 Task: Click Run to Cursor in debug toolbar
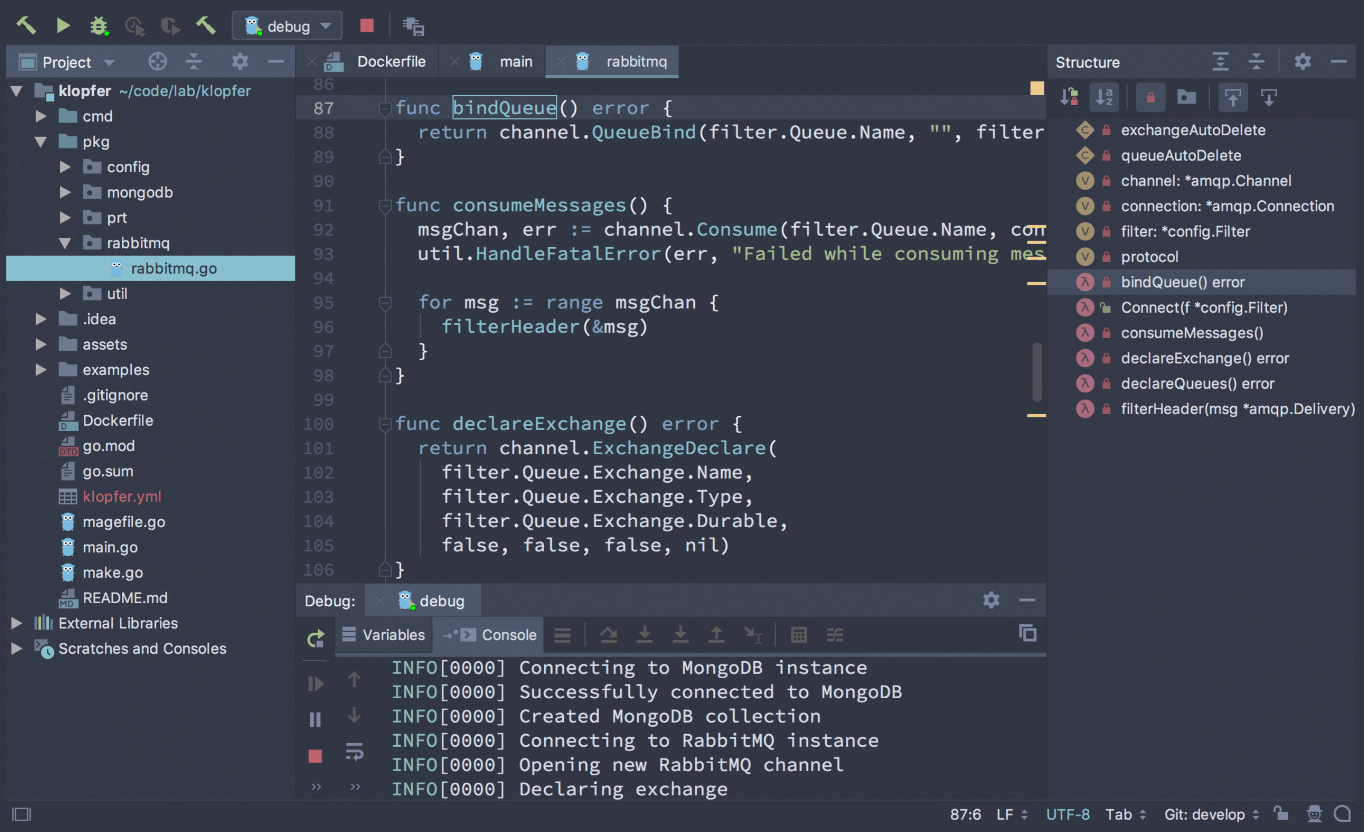click(753, 635)
